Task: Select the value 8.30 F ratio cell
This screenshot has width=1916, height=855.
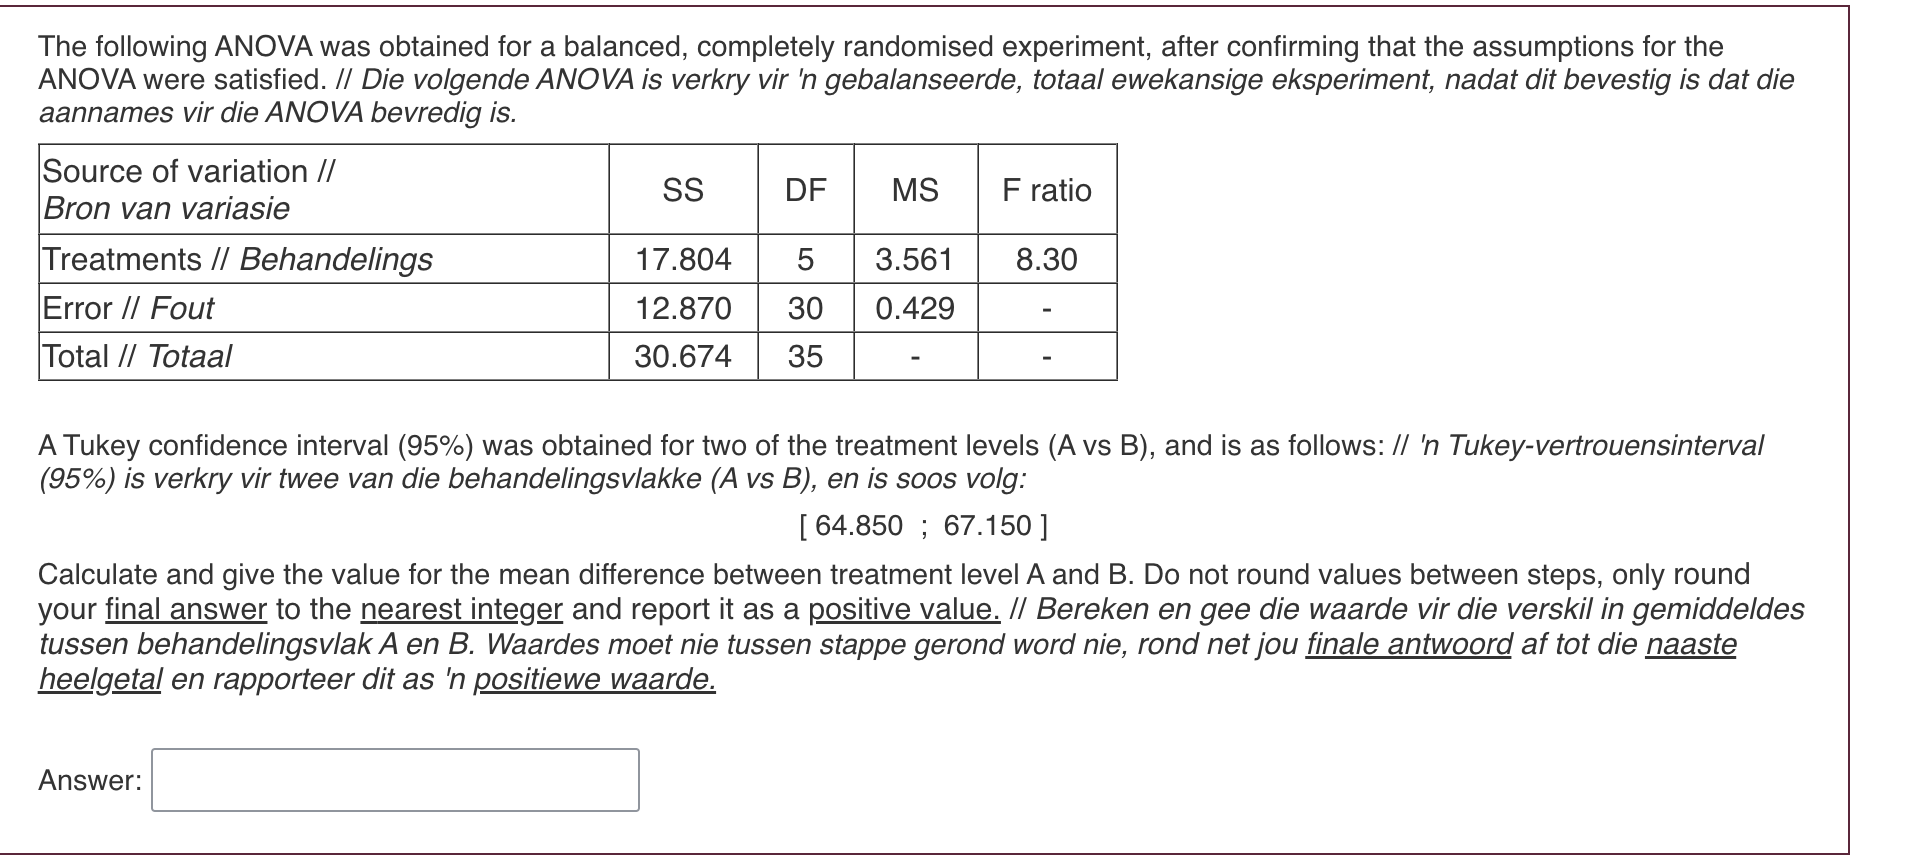Action: pyautogui.click(x=1044, y=259)
